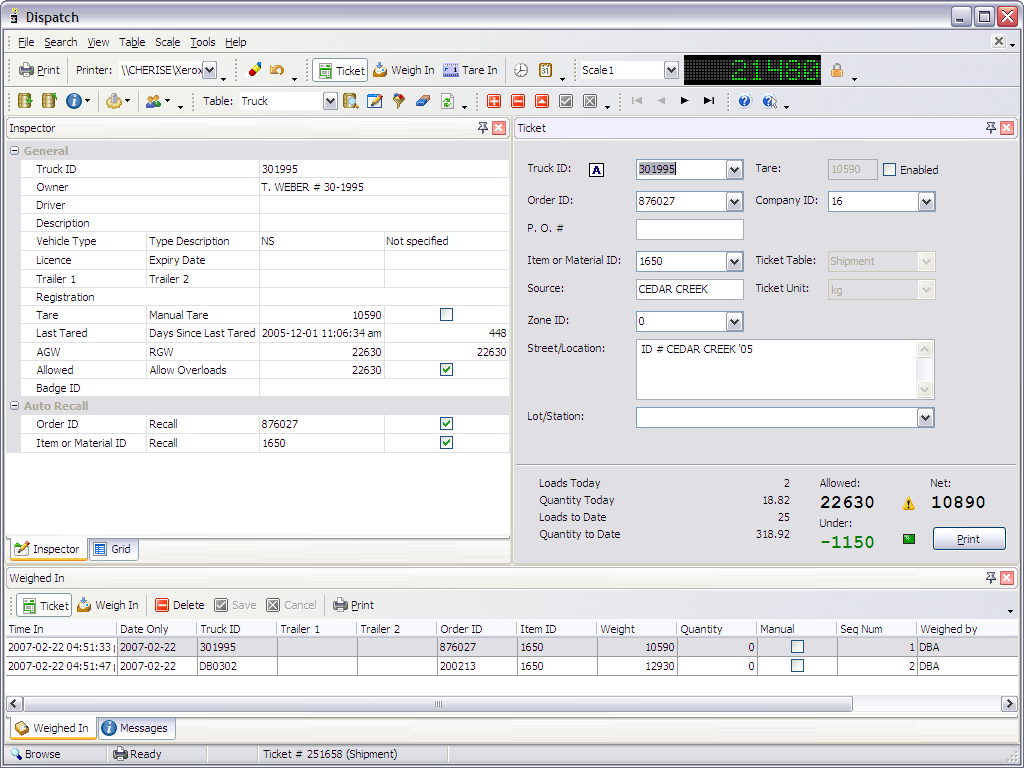Click the blue help question mark icon
This screenshot has width=1024, height=768.
coord(744,101)
